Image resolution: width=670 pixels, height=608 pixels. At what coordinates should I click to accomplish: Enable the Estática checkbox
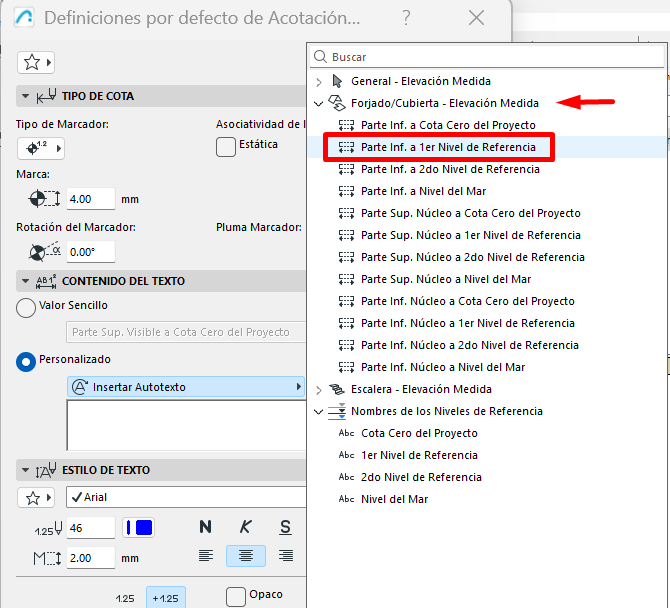point(226,147)
